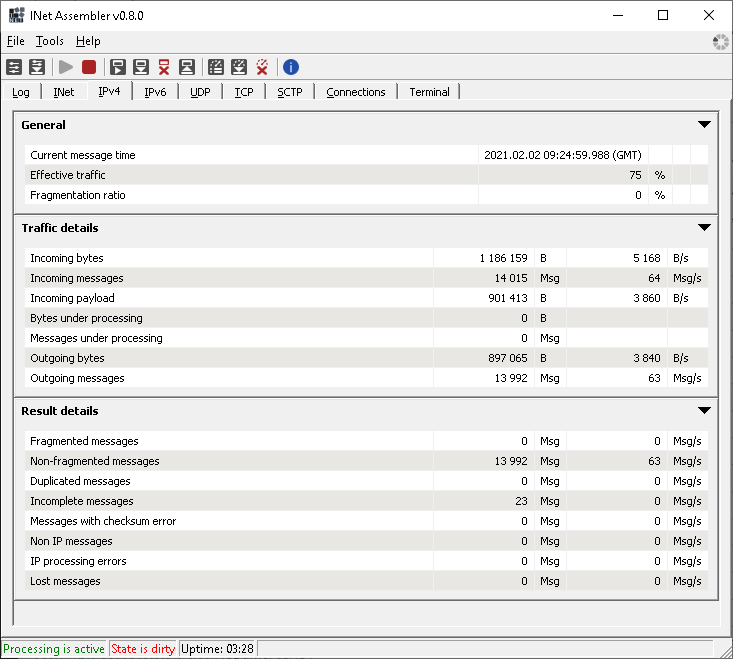733x659 pixels.
Task: Select the Outgoing messages row label
Action: 77,379
